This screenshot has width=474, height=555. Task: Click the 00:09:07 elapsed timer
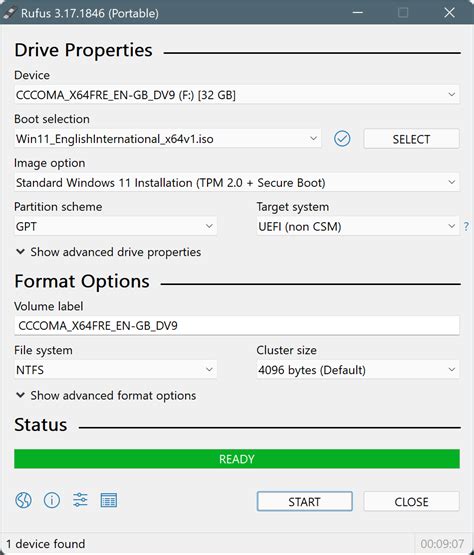click(442, 544)
